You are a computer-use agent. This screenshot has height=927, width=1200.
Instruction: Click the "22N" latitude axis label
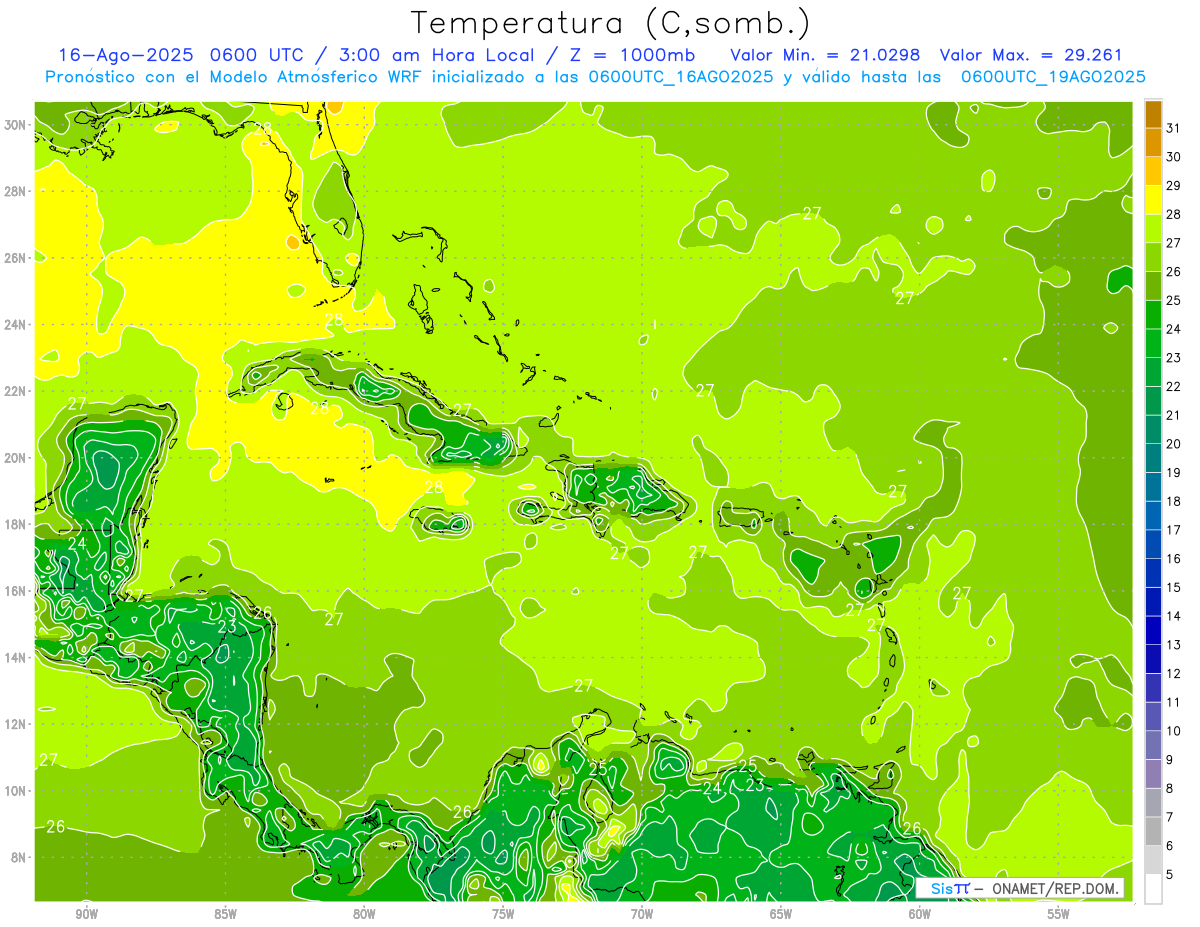tap(16, 391)
